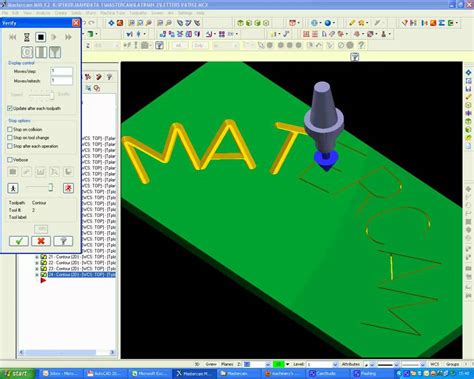Enable 'Stop on collision' checkbox
Viewport: 474px width, 379px height.
[x=10, y=129]
